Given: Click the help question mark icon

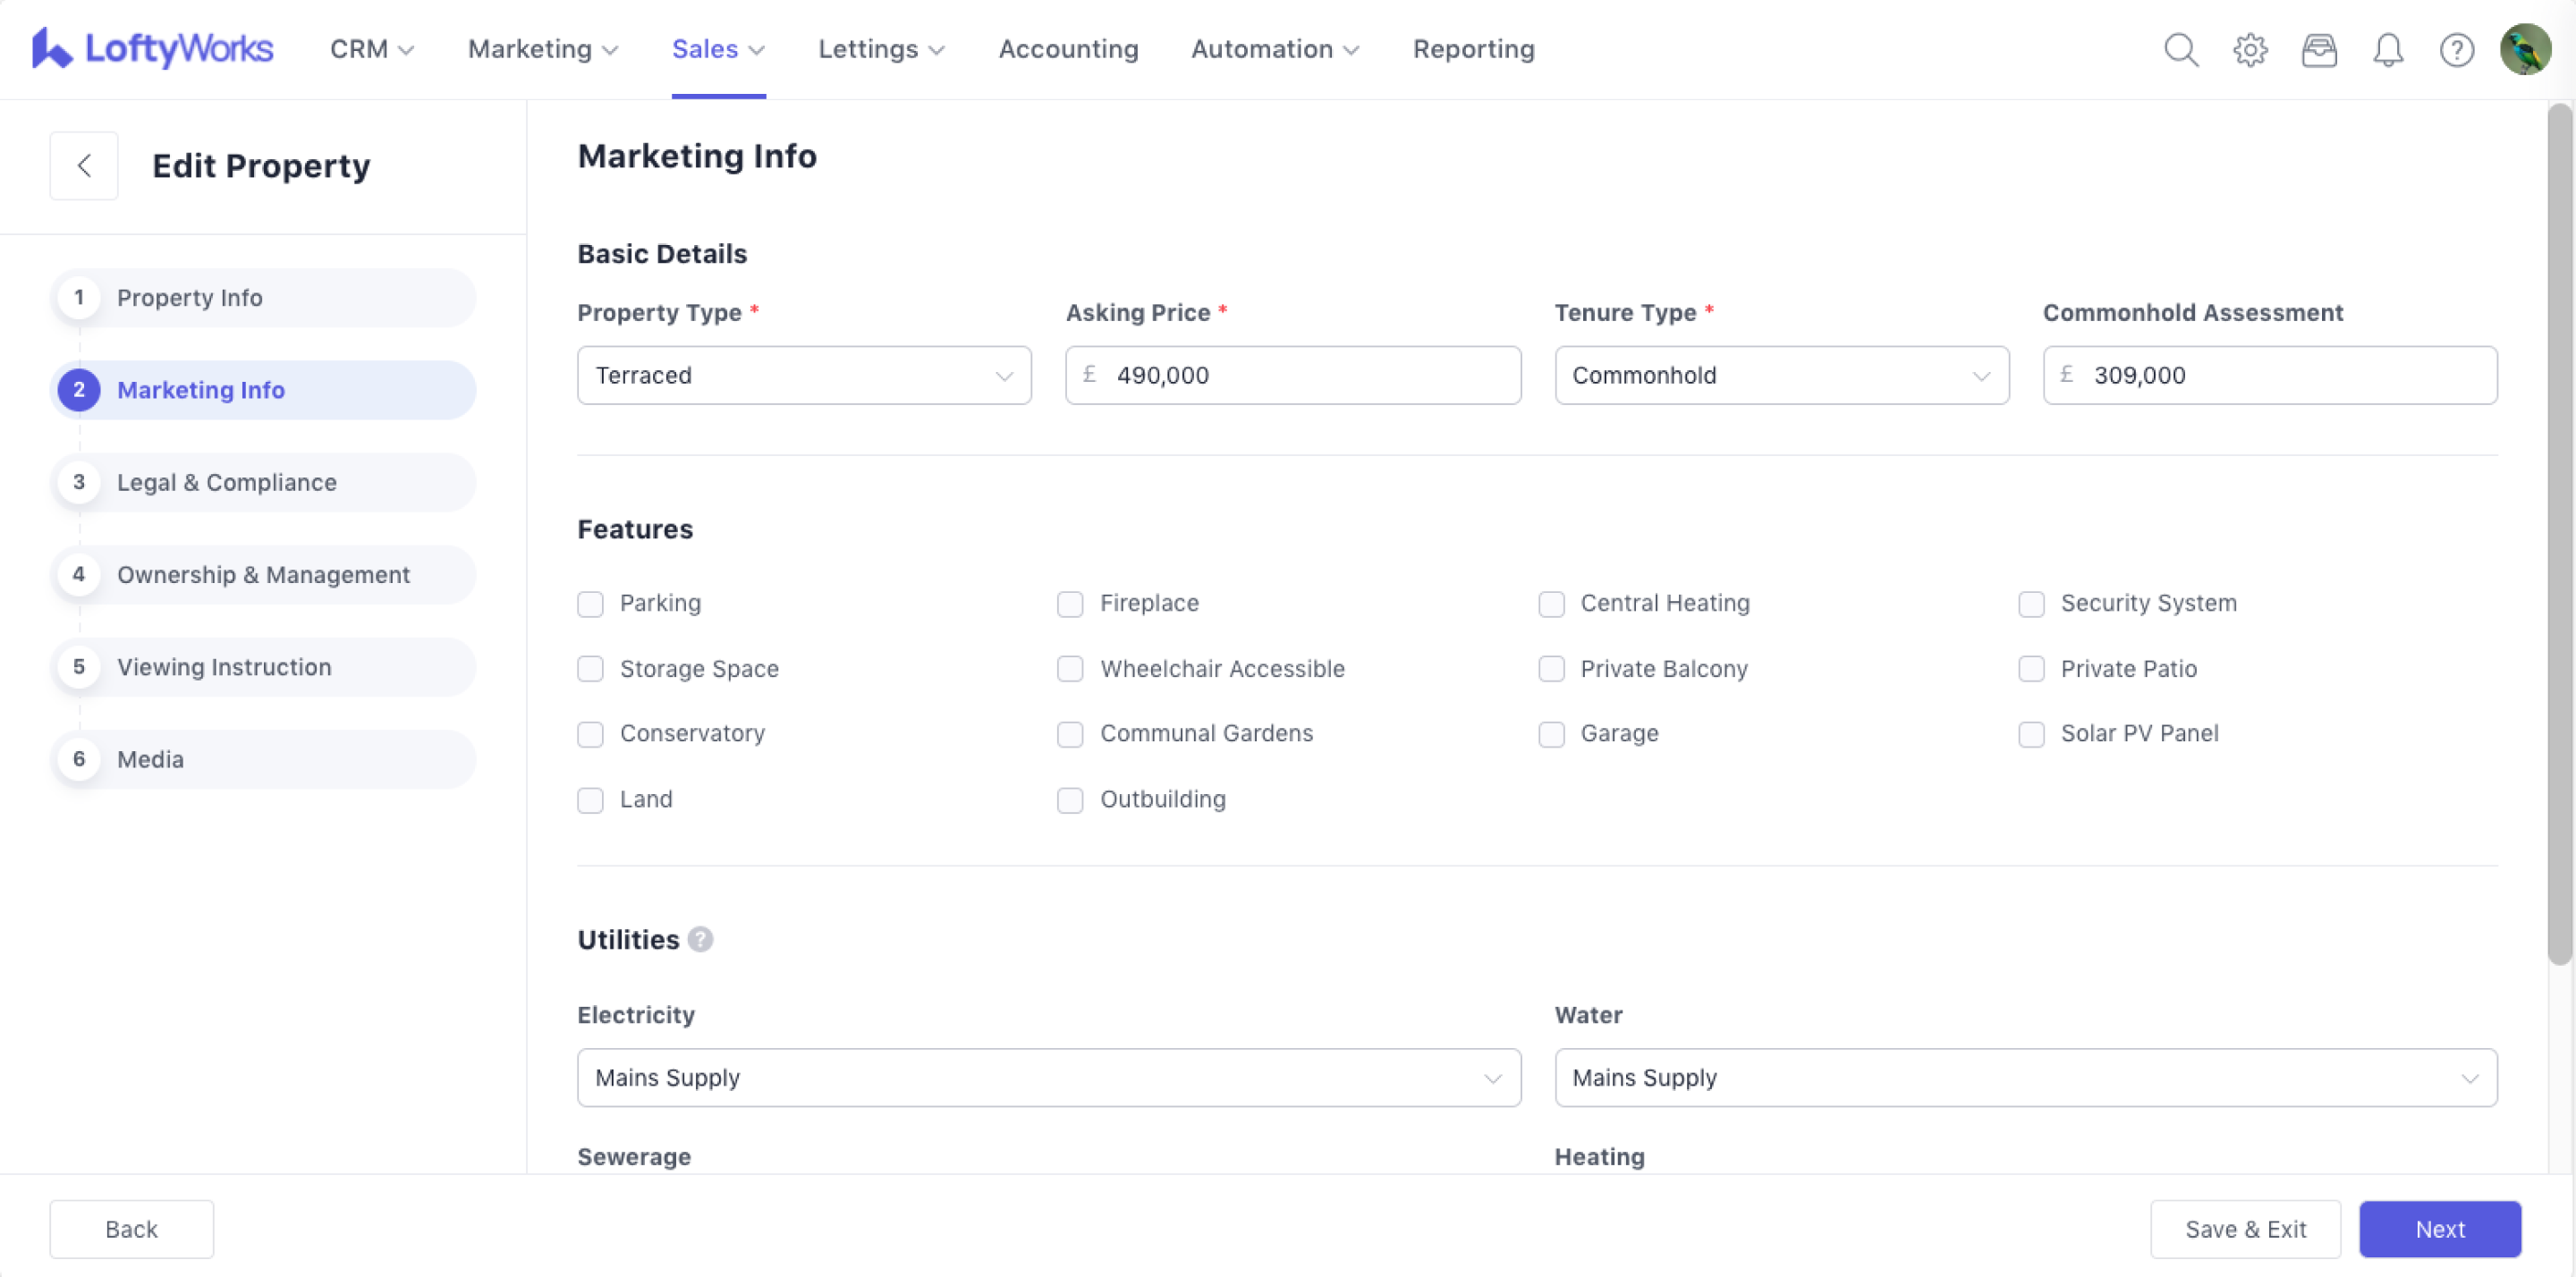Looking at the screenshot, I should [2456, 49].
